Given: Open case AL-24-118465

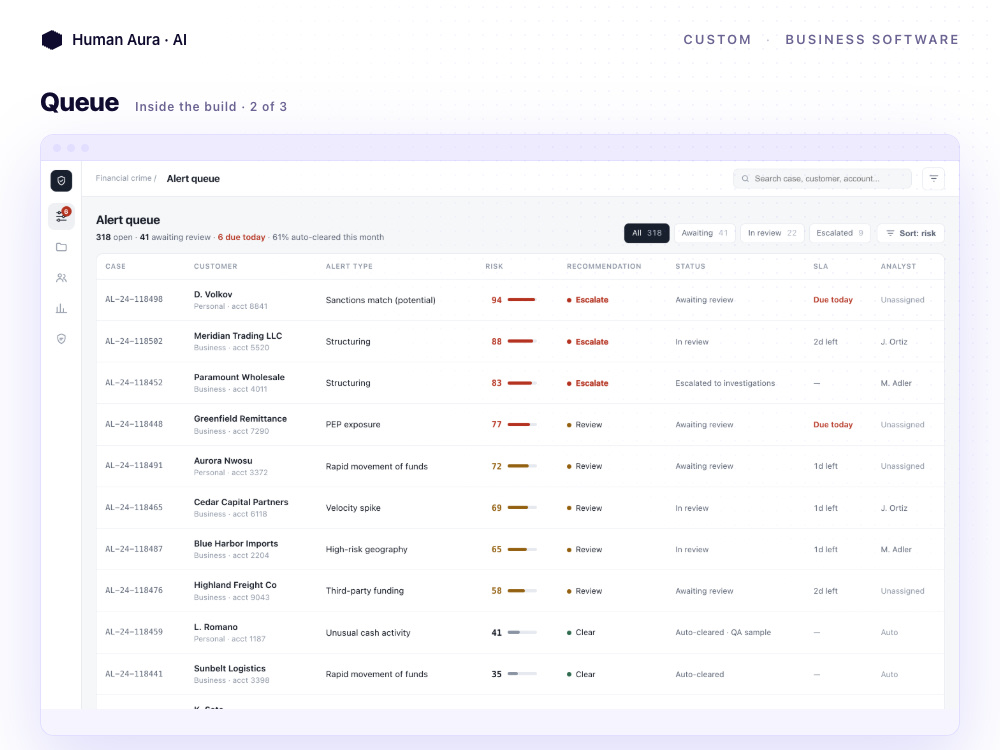Looking at the screenshot, I should pos(134,508).
